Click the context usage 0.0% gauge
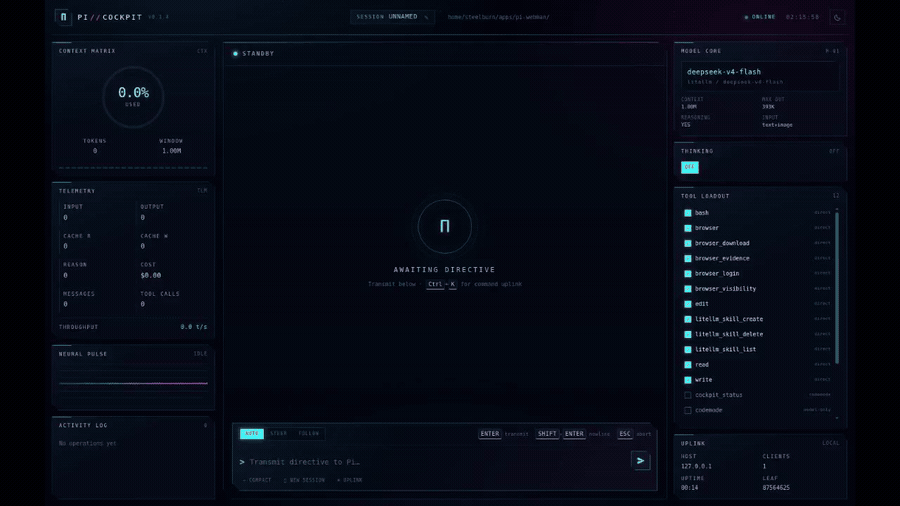Screen dimensions: 900x506 tap(133, 96)
